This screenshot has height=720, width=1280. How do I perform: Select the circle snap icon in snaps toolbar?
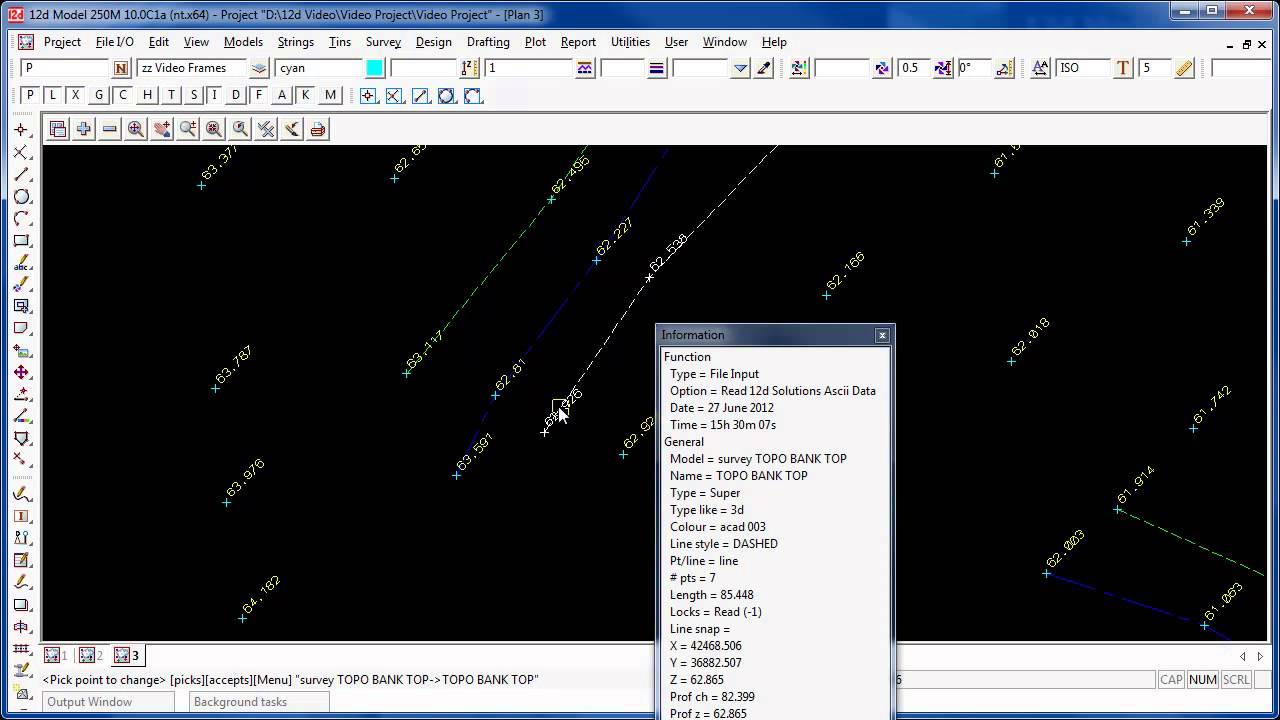click(x=447, y=96)
